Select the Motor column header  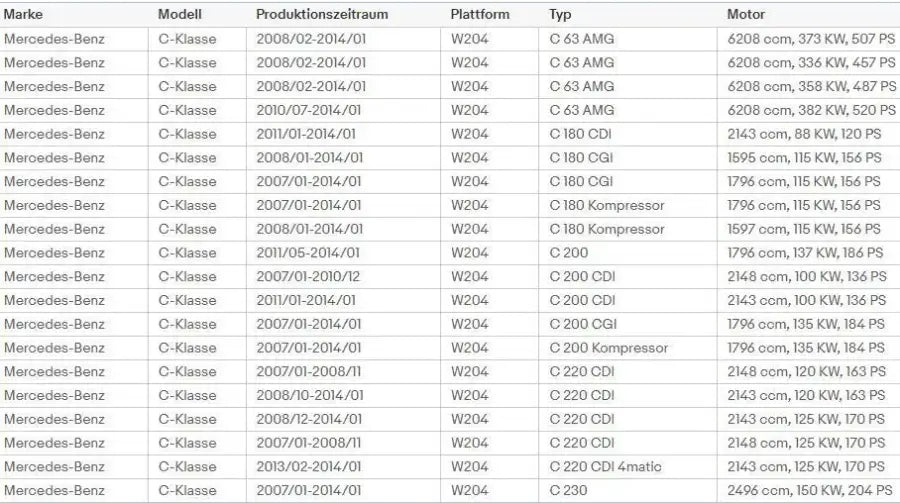point(746,15)
